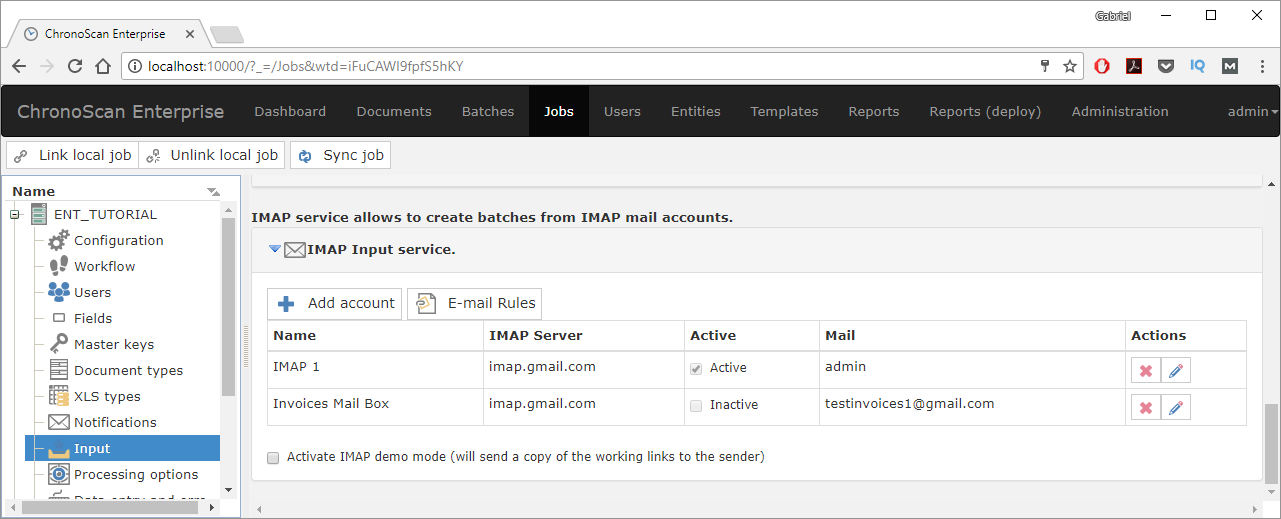This screenshot has height=519, width=1281.
Task: Click the Name column sort arrow in tree
Action: coord(212,191)
